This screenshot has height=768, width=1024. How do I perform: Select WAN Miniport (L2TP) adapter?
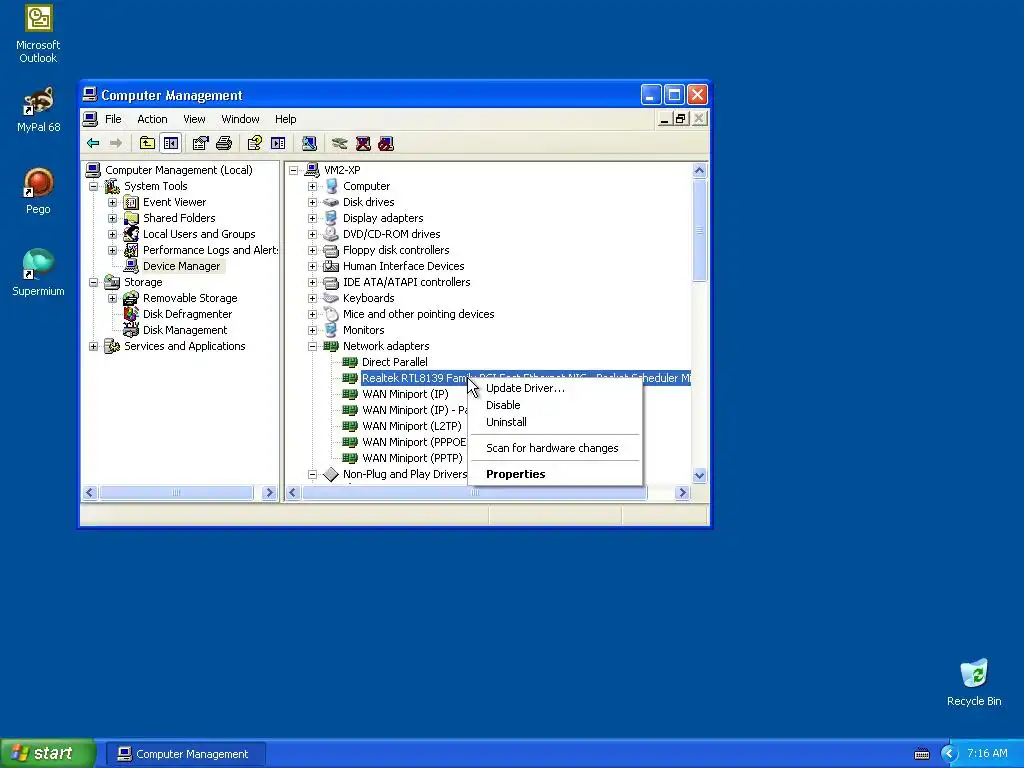click(411, 426)
